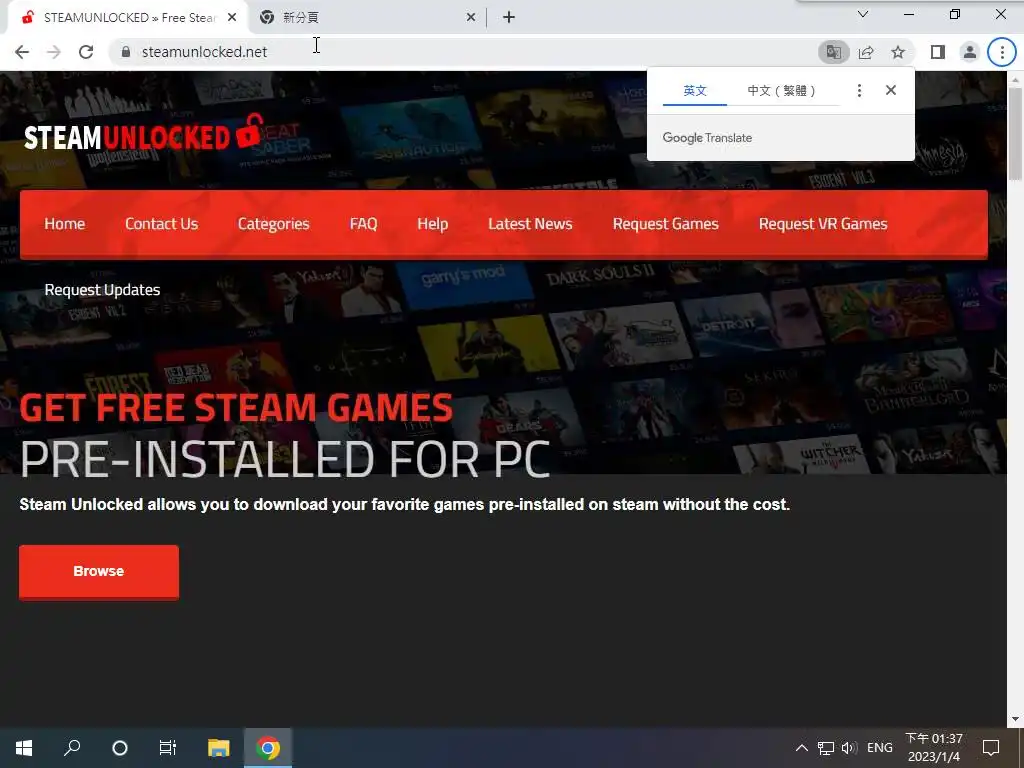Bookmark this page with the star icon
Image resolution: width=1024 pixels, height=768 pixels.
[x=898, y=52]
